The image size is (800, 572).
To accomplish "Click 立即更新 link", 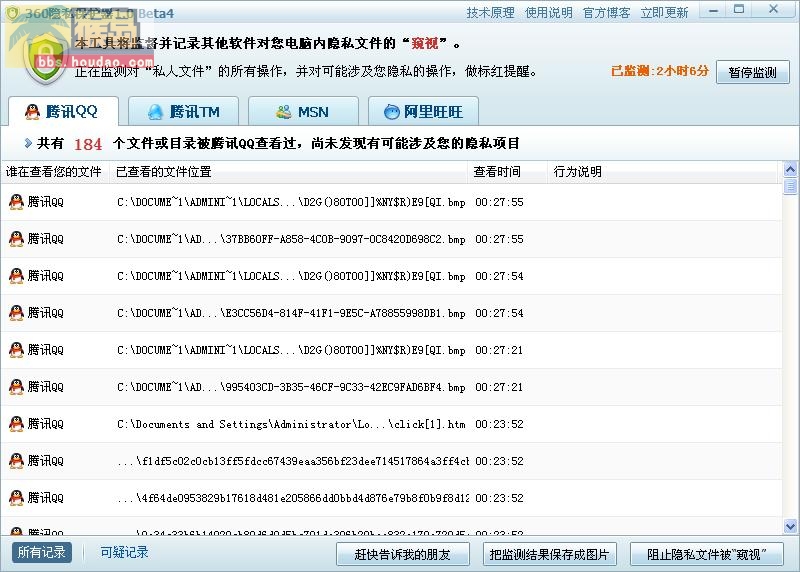I will [664, 13].
